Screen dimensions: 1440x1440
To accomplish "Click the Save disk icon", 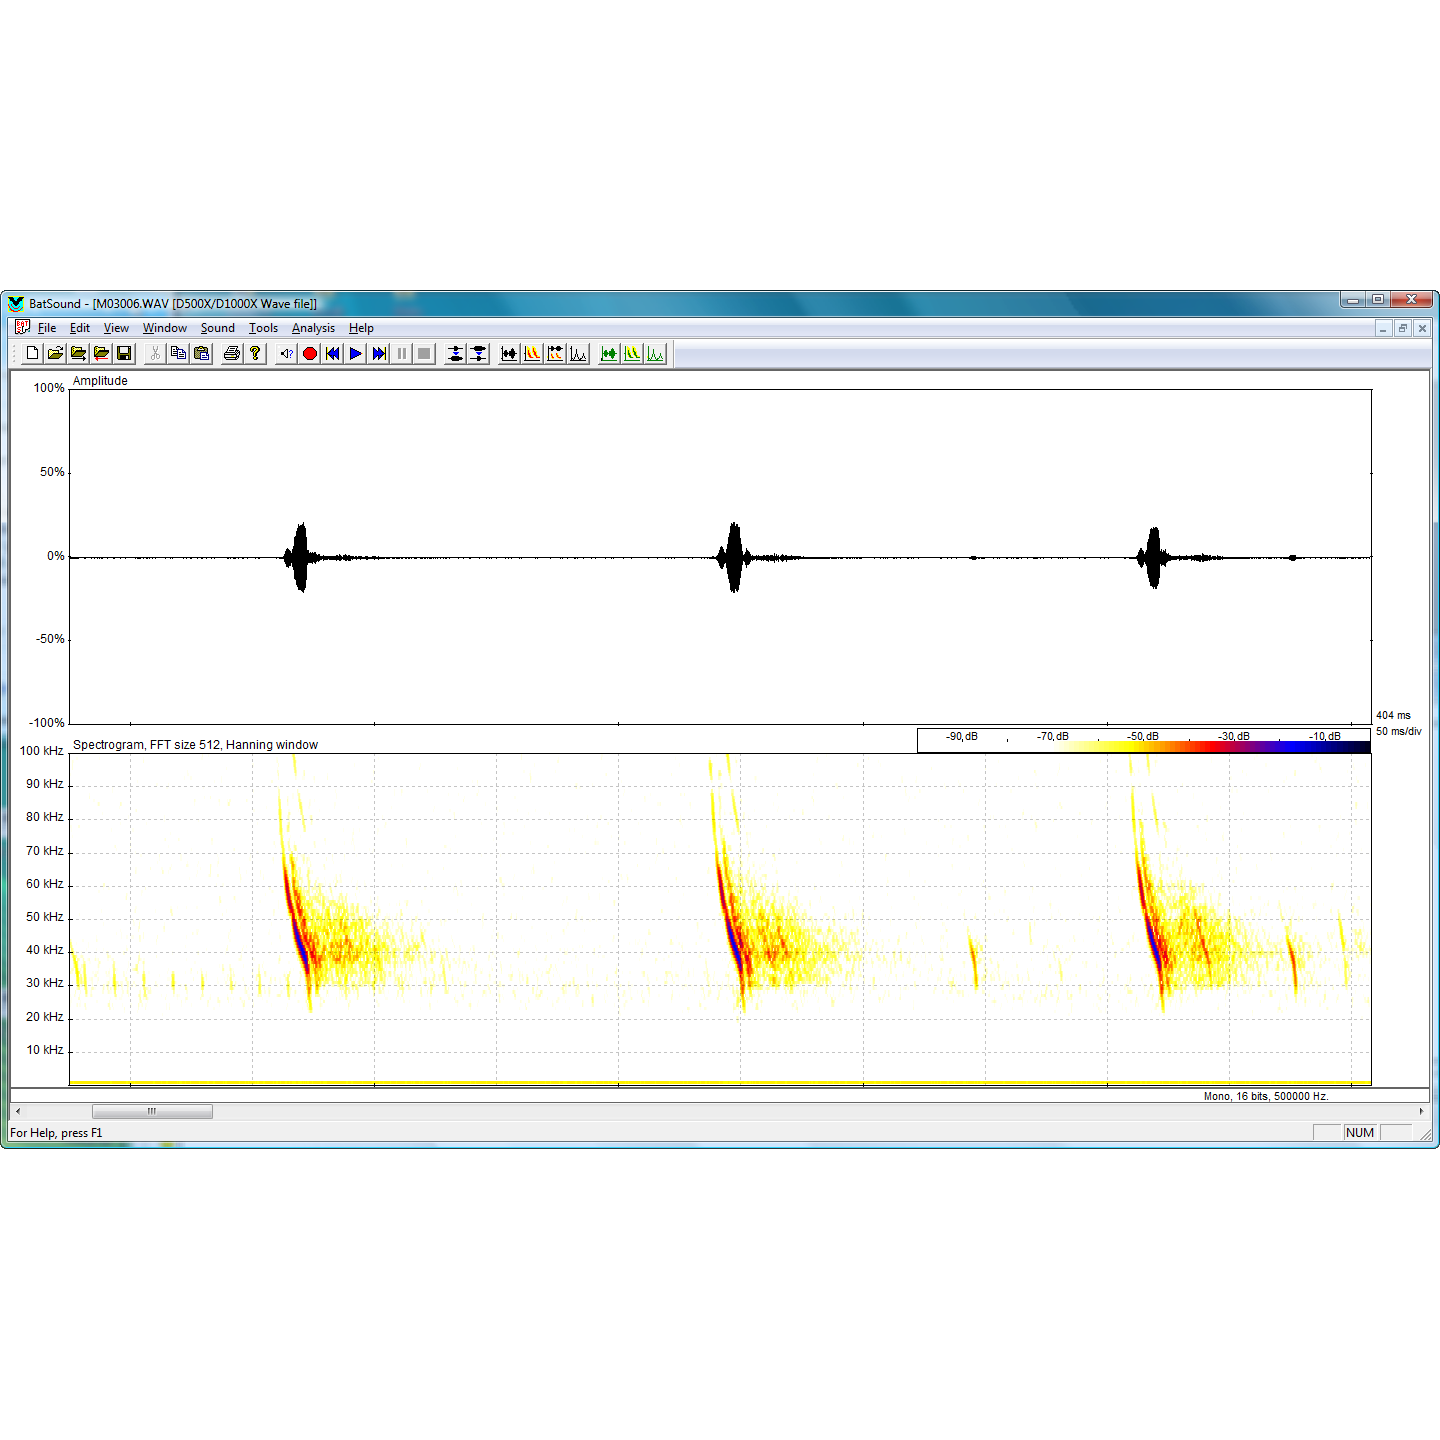I will click(x=124, y=353).
